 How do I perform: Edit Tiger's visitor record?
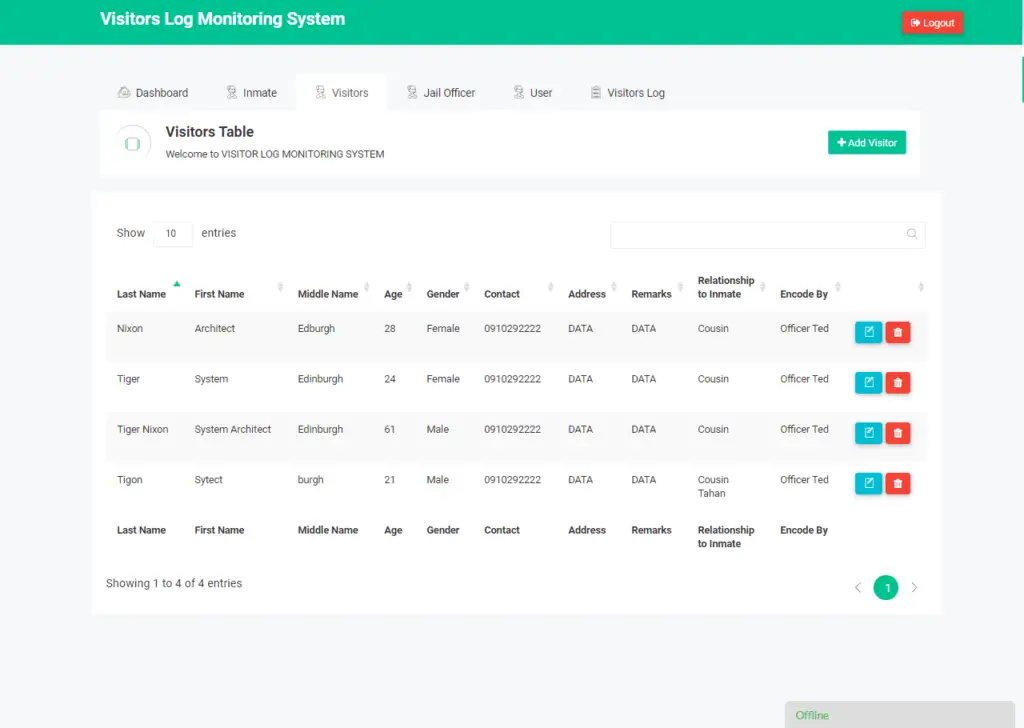868,382
